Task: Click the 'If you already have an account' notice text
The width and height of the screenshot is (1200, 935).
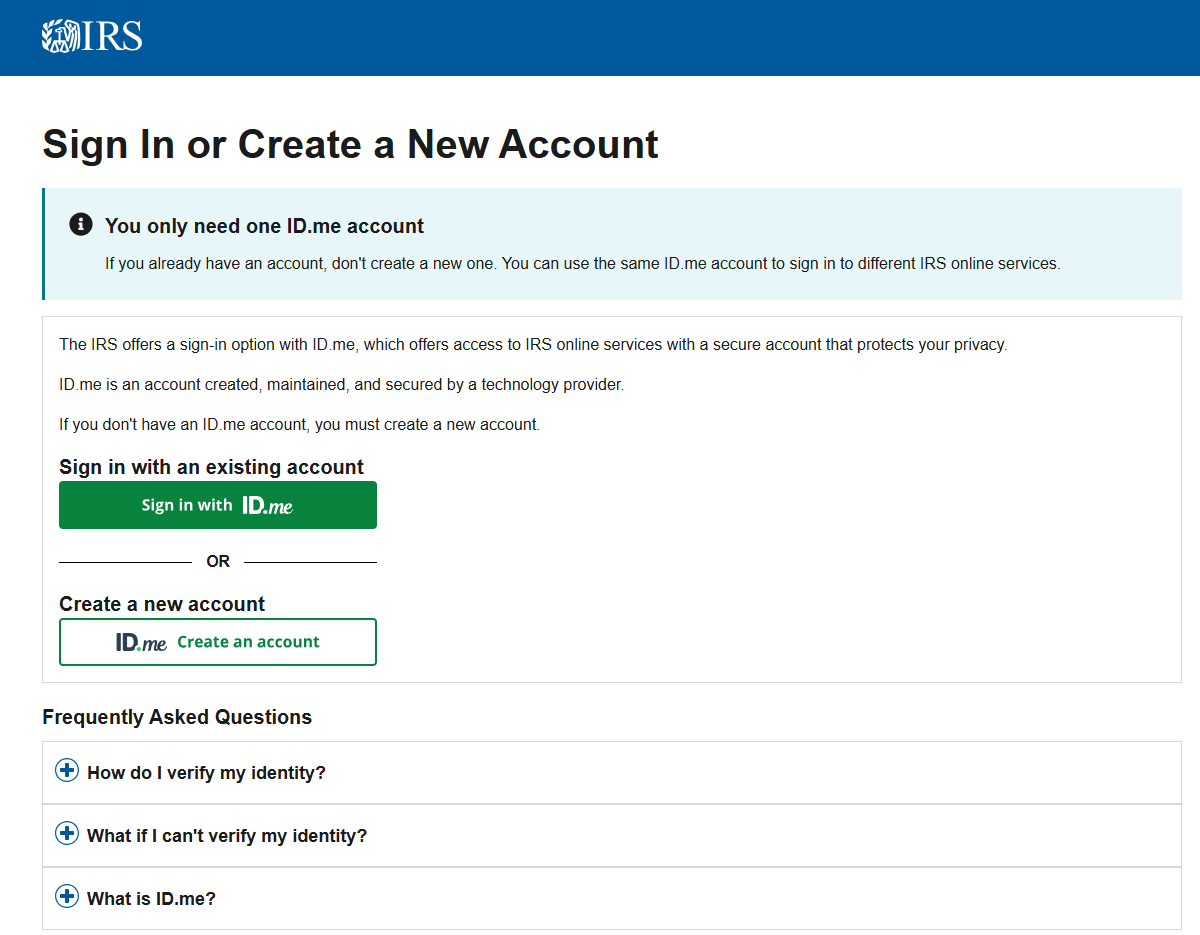Action: coord(582,264)
